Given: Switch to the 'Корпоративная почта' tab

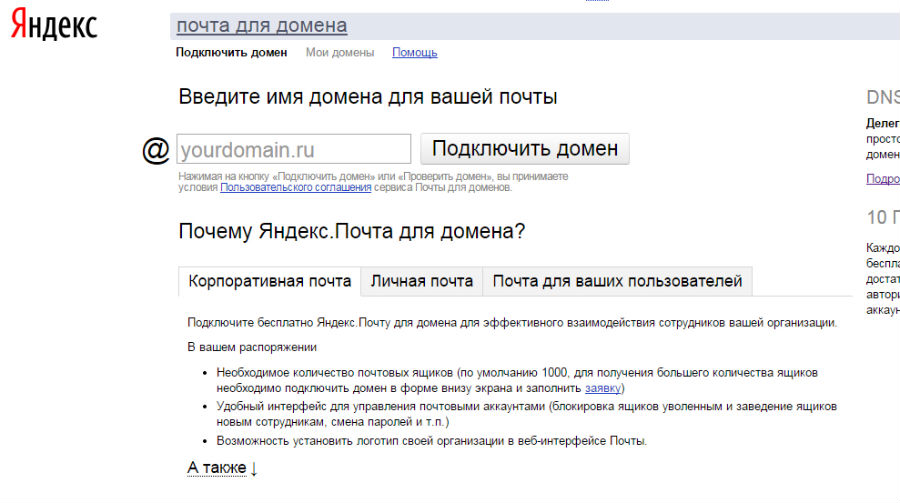Looking at the screenshot, I should [x=270, y=281].
